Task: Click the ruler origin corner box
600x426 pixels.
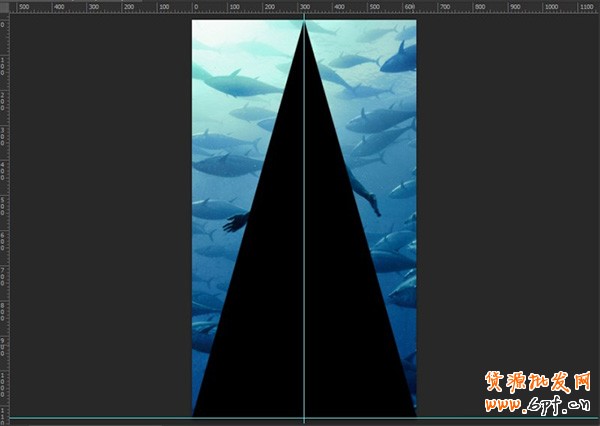Action: click(x=4, y=6)
